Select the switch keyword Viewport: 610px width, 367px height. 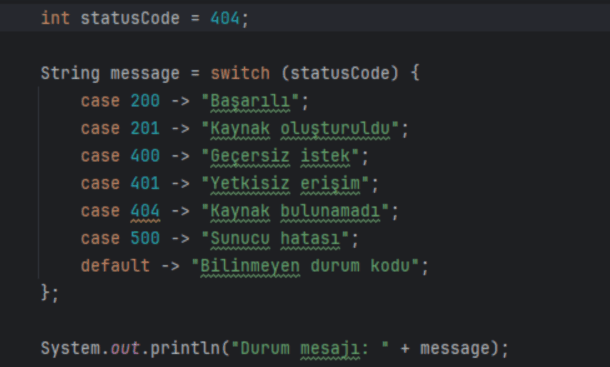[x=240, y=73]
